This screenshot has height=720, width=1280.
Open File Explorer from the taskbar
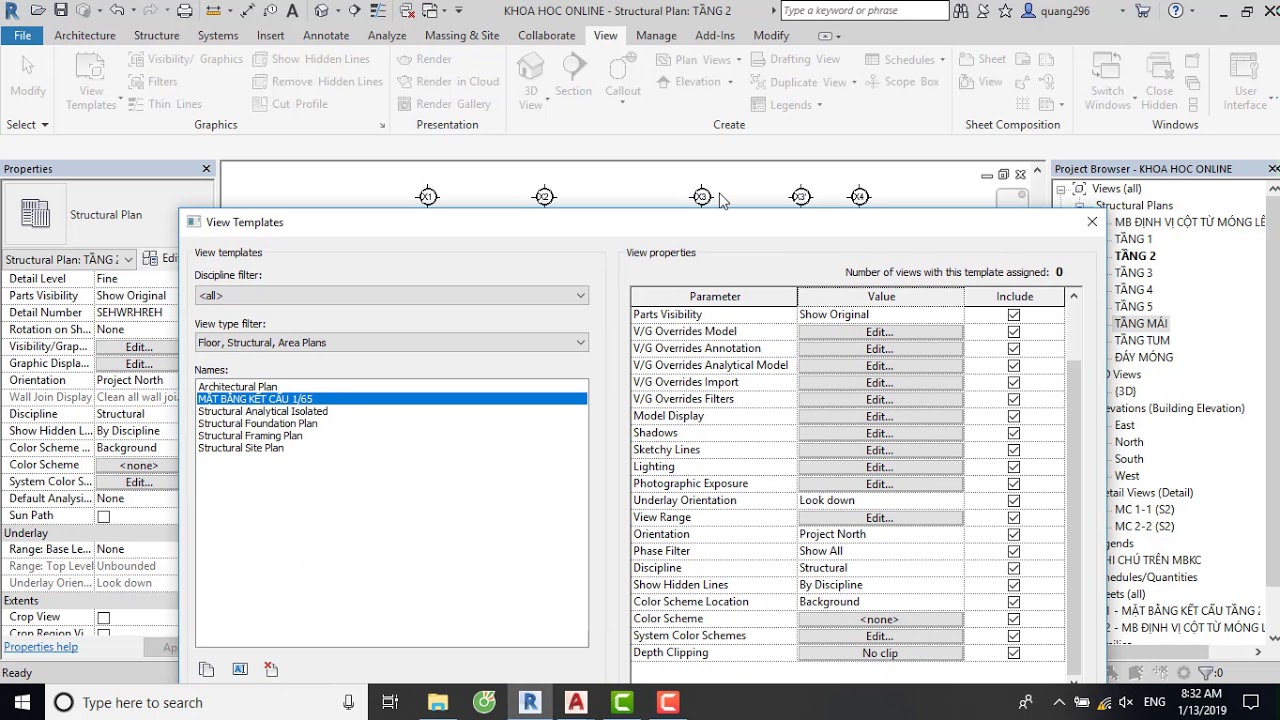pyautogui.click(x=438, y=702)
